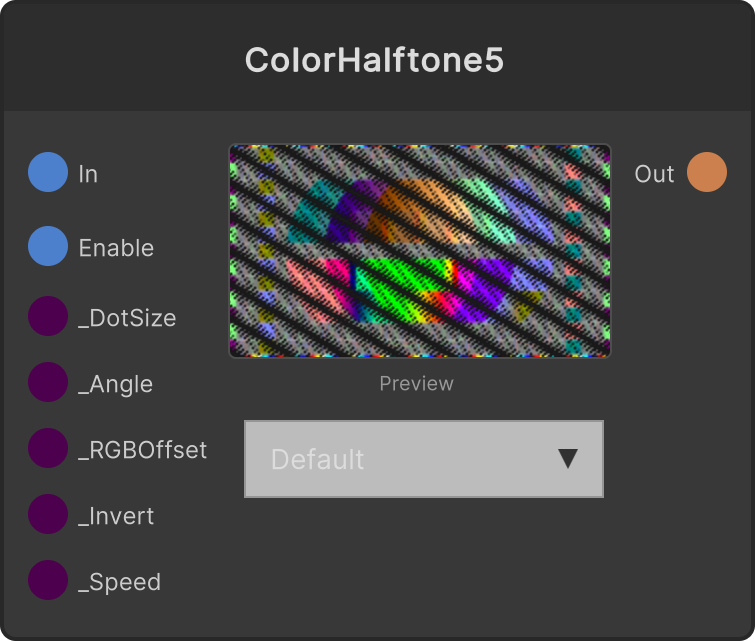
Task: Click the Enable text label
Action: coord(116,248)
